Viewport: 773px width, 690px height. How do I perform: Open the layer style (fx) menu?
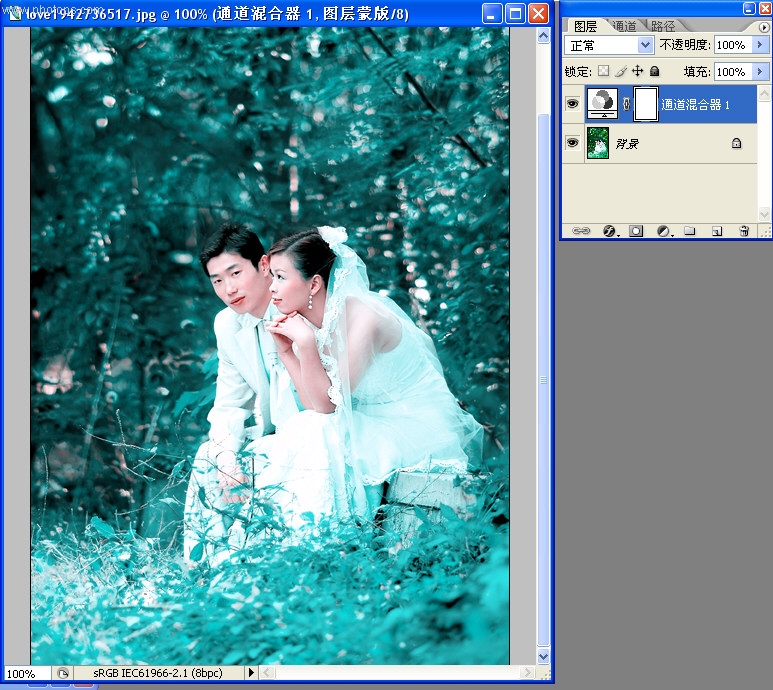click(x=609, y=231)
